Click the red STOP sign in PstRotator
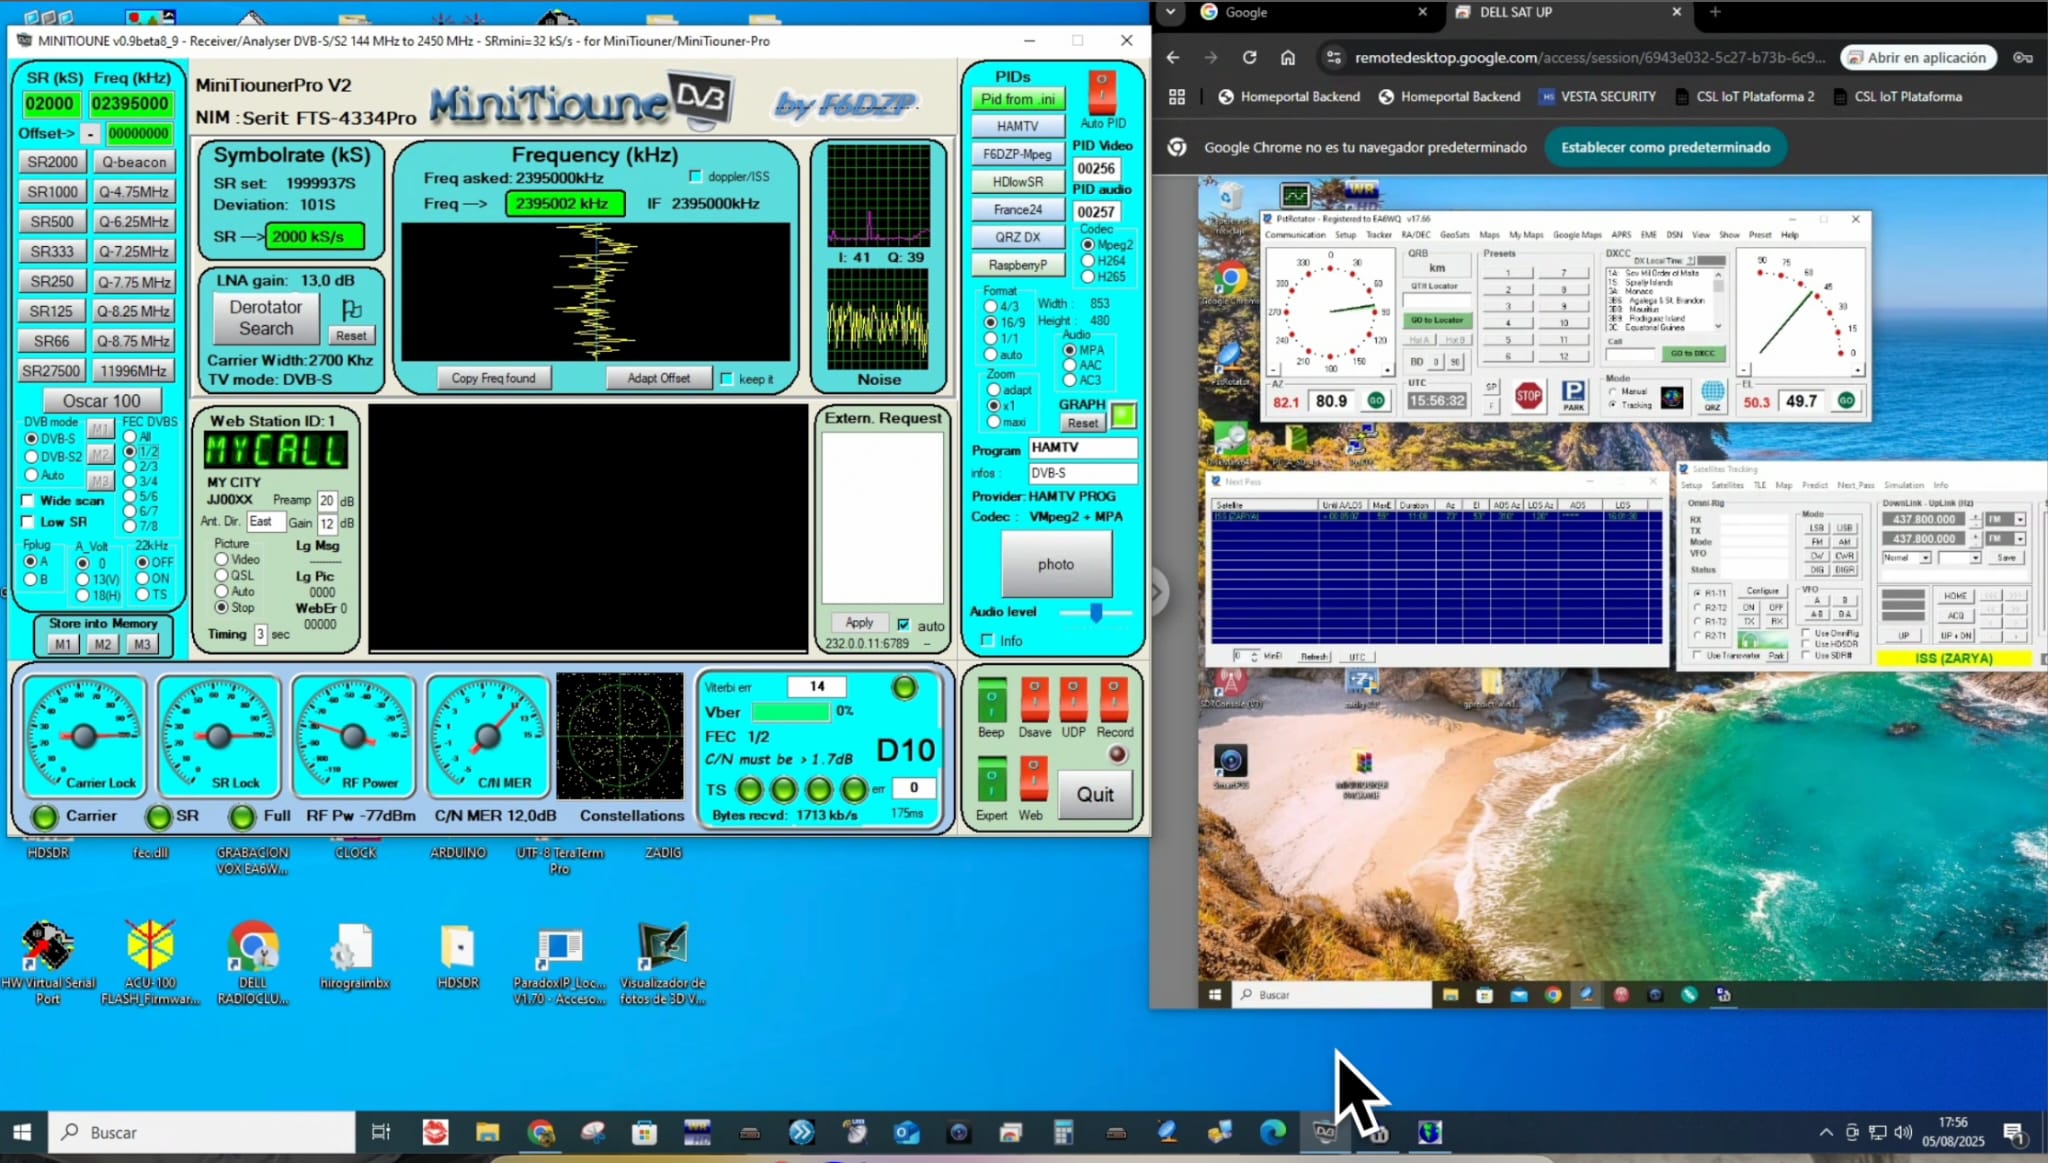The height and width of the screenshot is (1163, 2048). click(x=1528, y=396)
